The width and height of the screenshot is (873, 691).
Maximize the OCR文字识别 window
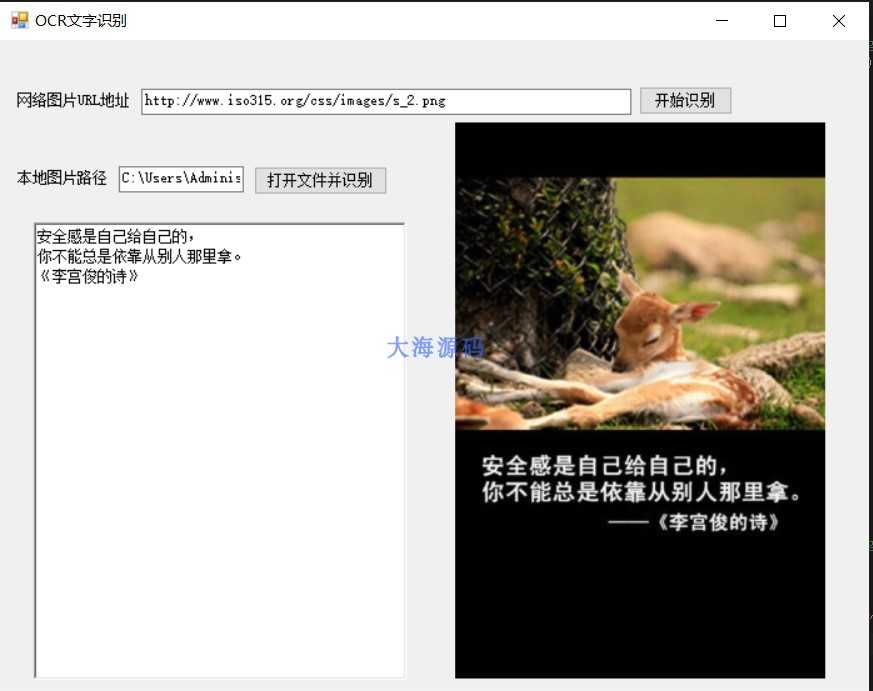pyautogui.click(x=780, y=21)
